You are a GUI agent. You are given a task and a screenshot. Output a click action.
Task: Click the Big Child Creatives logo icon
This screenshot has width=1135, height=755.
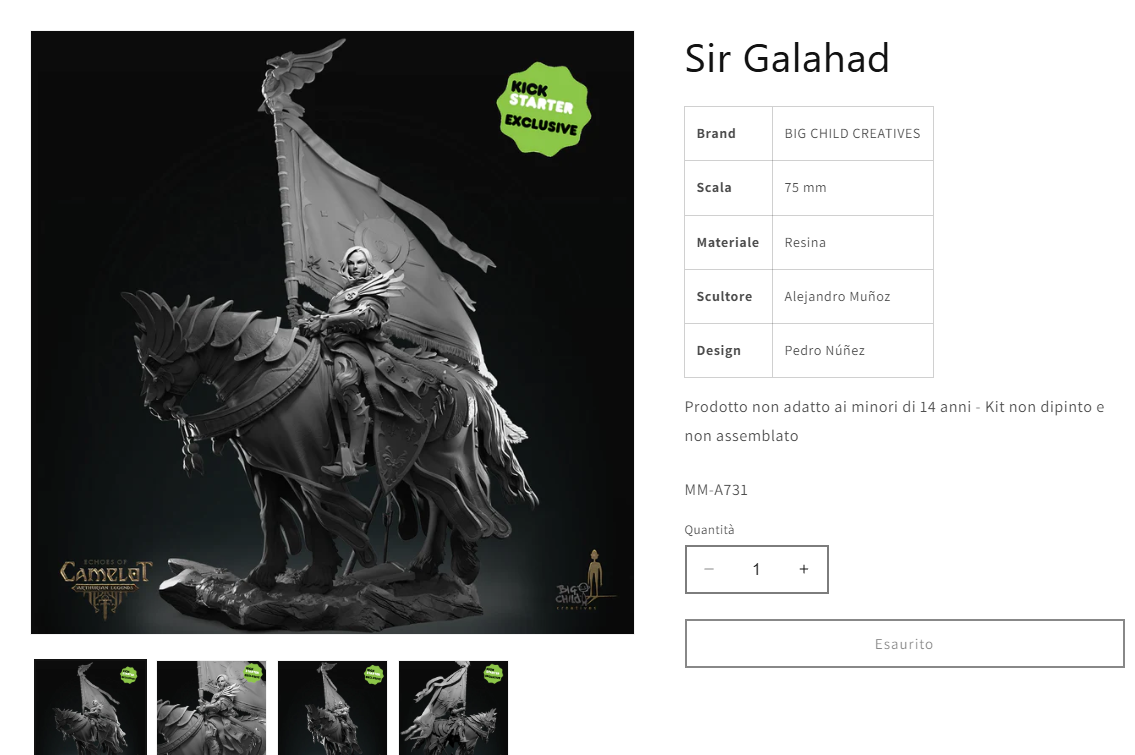click(x=585, y=580)
